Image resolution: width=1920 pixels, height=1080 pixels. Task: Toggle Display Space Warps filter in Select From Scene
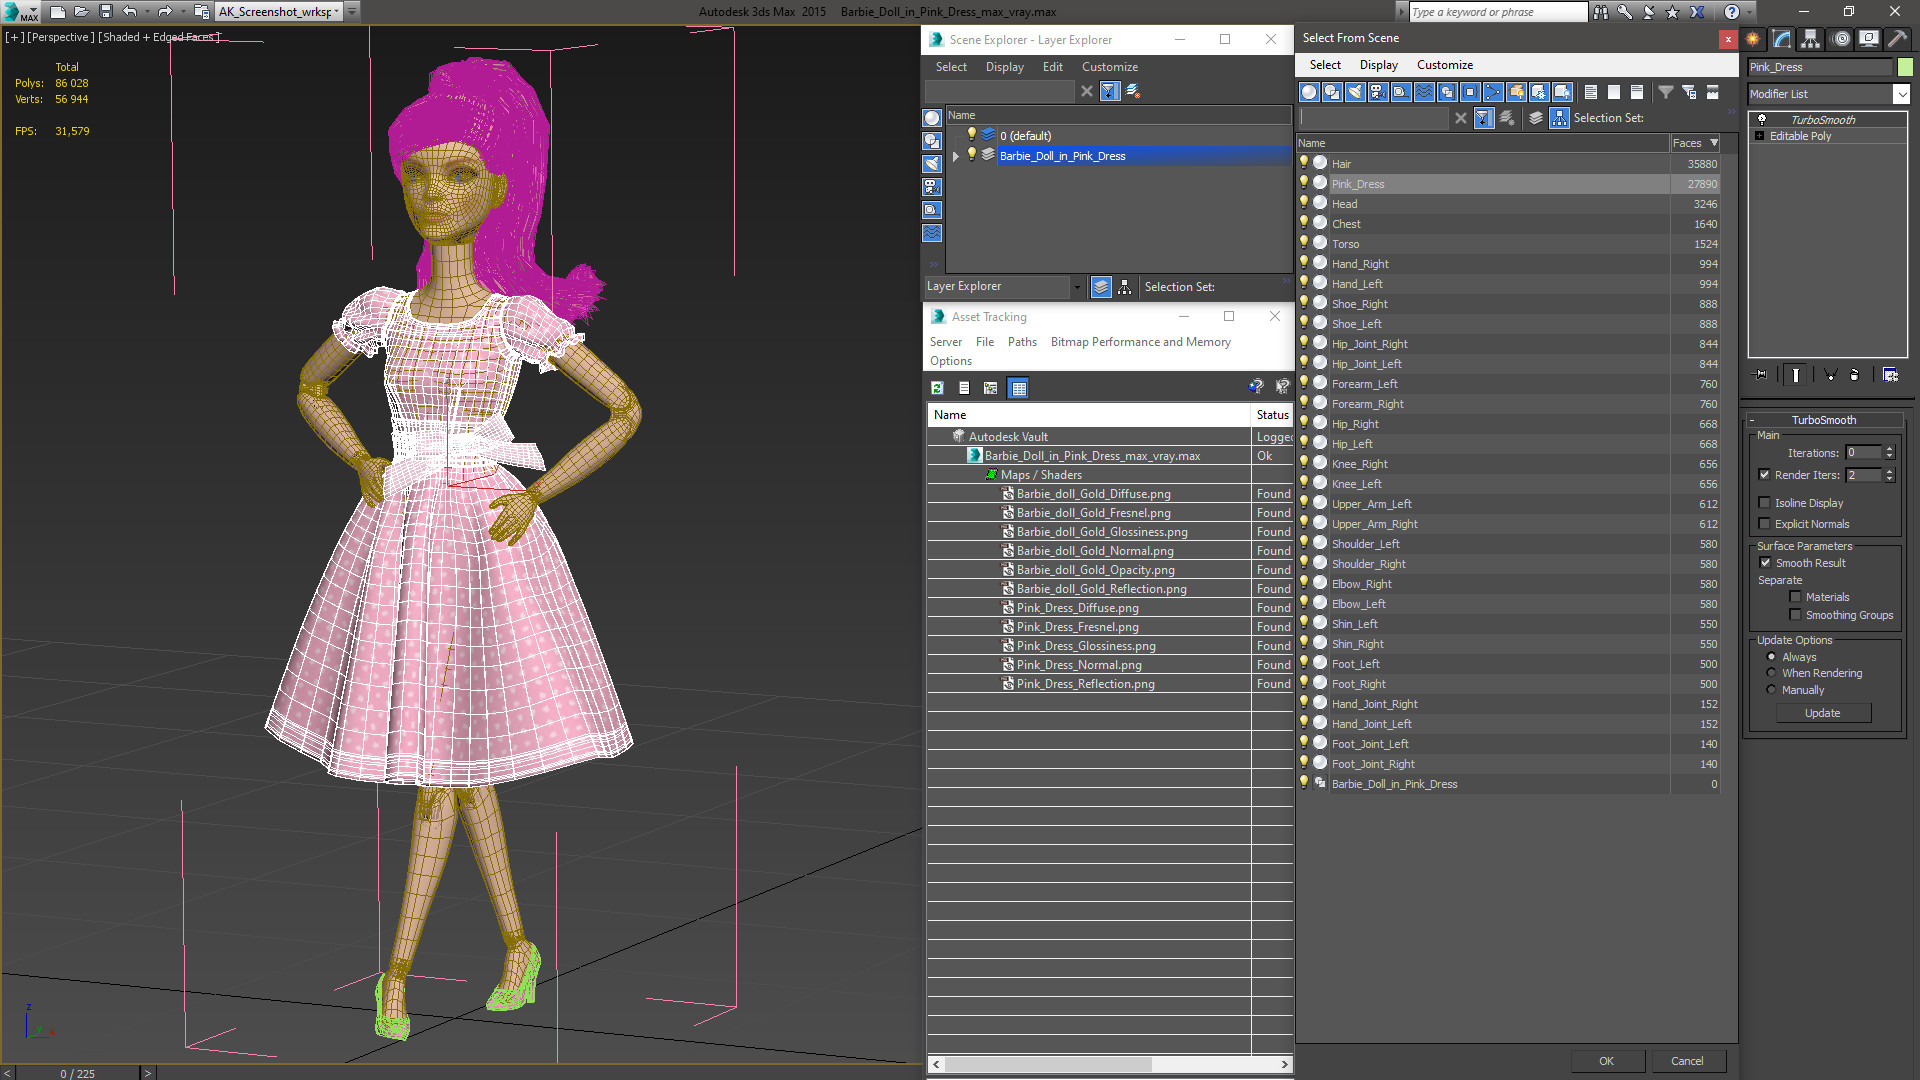(x=1424, y=92)
